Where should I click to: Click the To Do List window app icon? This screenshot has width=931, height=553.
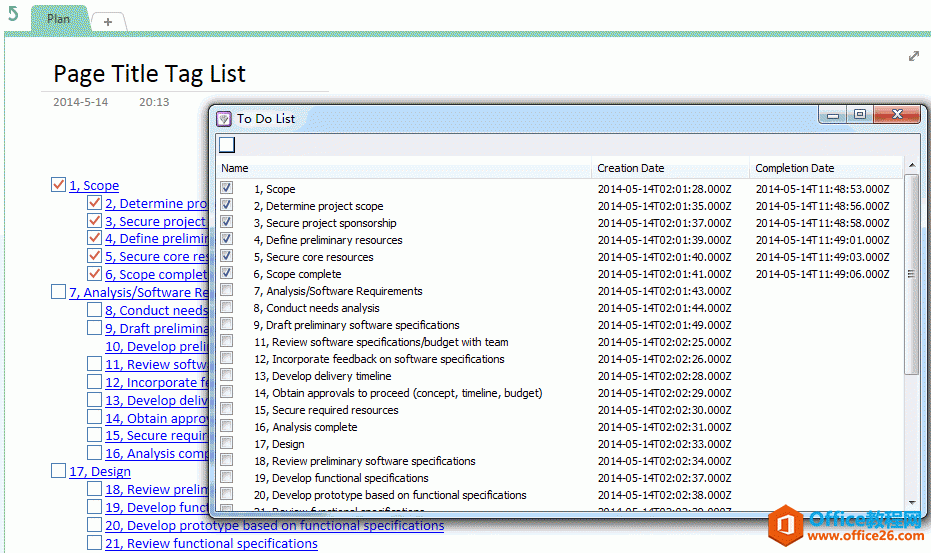click(224, 118)
